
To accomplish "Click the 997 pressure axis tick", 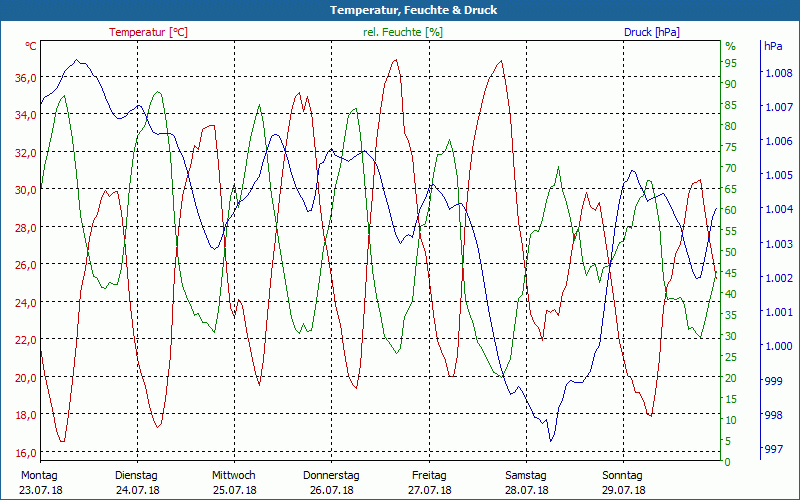I will [773, 449].
